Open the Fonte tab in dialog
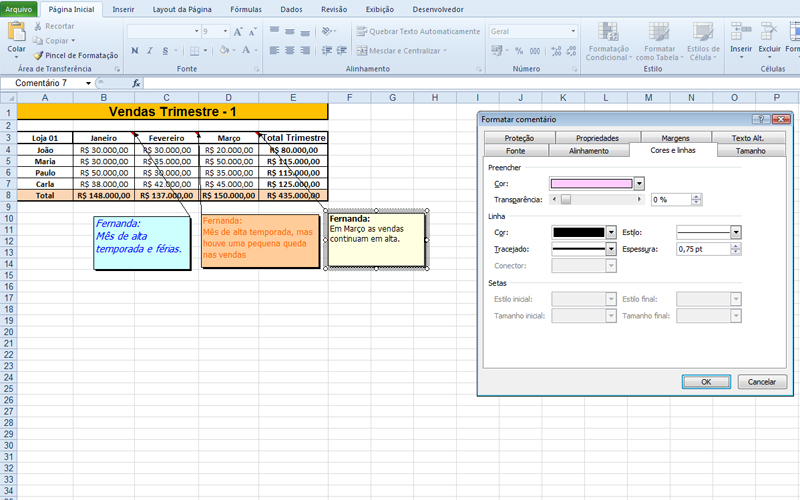 pyautogui.click(x=515, y=151)
